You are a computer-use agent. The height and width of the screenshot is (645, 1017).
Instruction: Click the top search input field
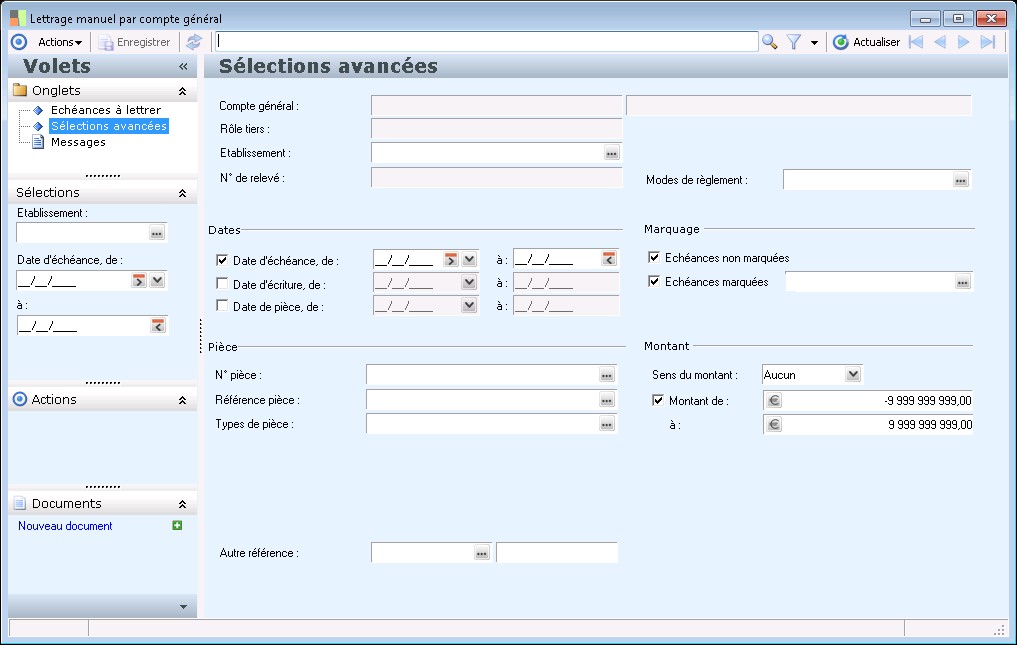[486, 42]
